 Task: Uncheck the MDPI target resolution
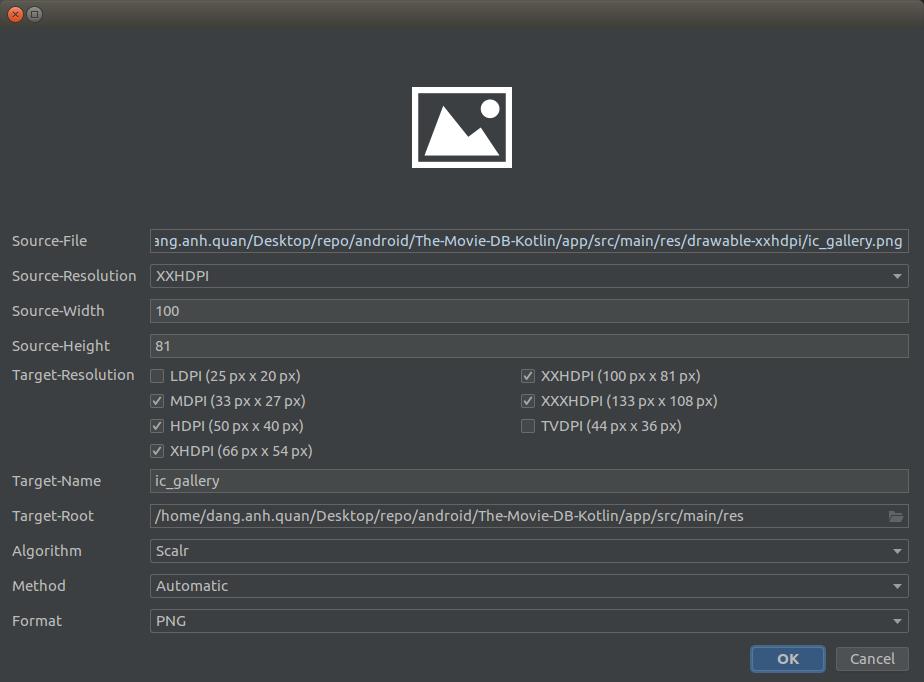157,401
